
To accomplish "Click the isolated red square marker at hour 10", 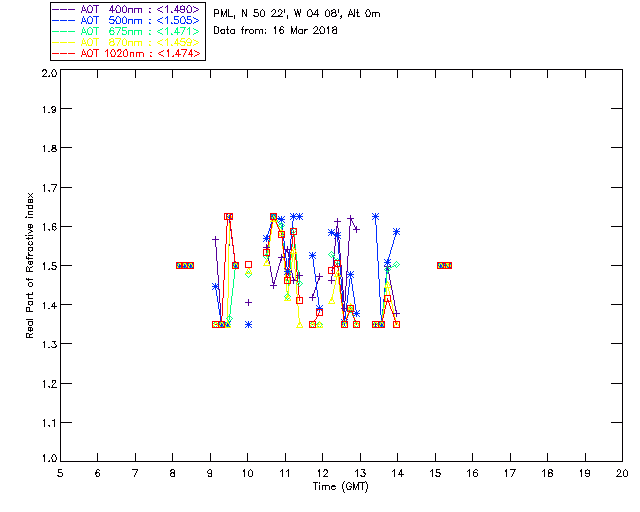I will 248,265.
